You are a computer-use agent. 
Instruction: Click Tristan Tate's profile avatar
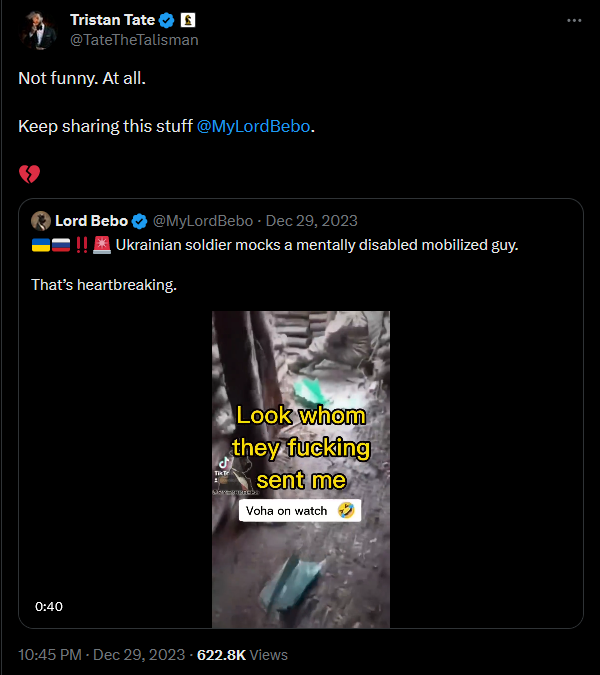click(38, 30)
